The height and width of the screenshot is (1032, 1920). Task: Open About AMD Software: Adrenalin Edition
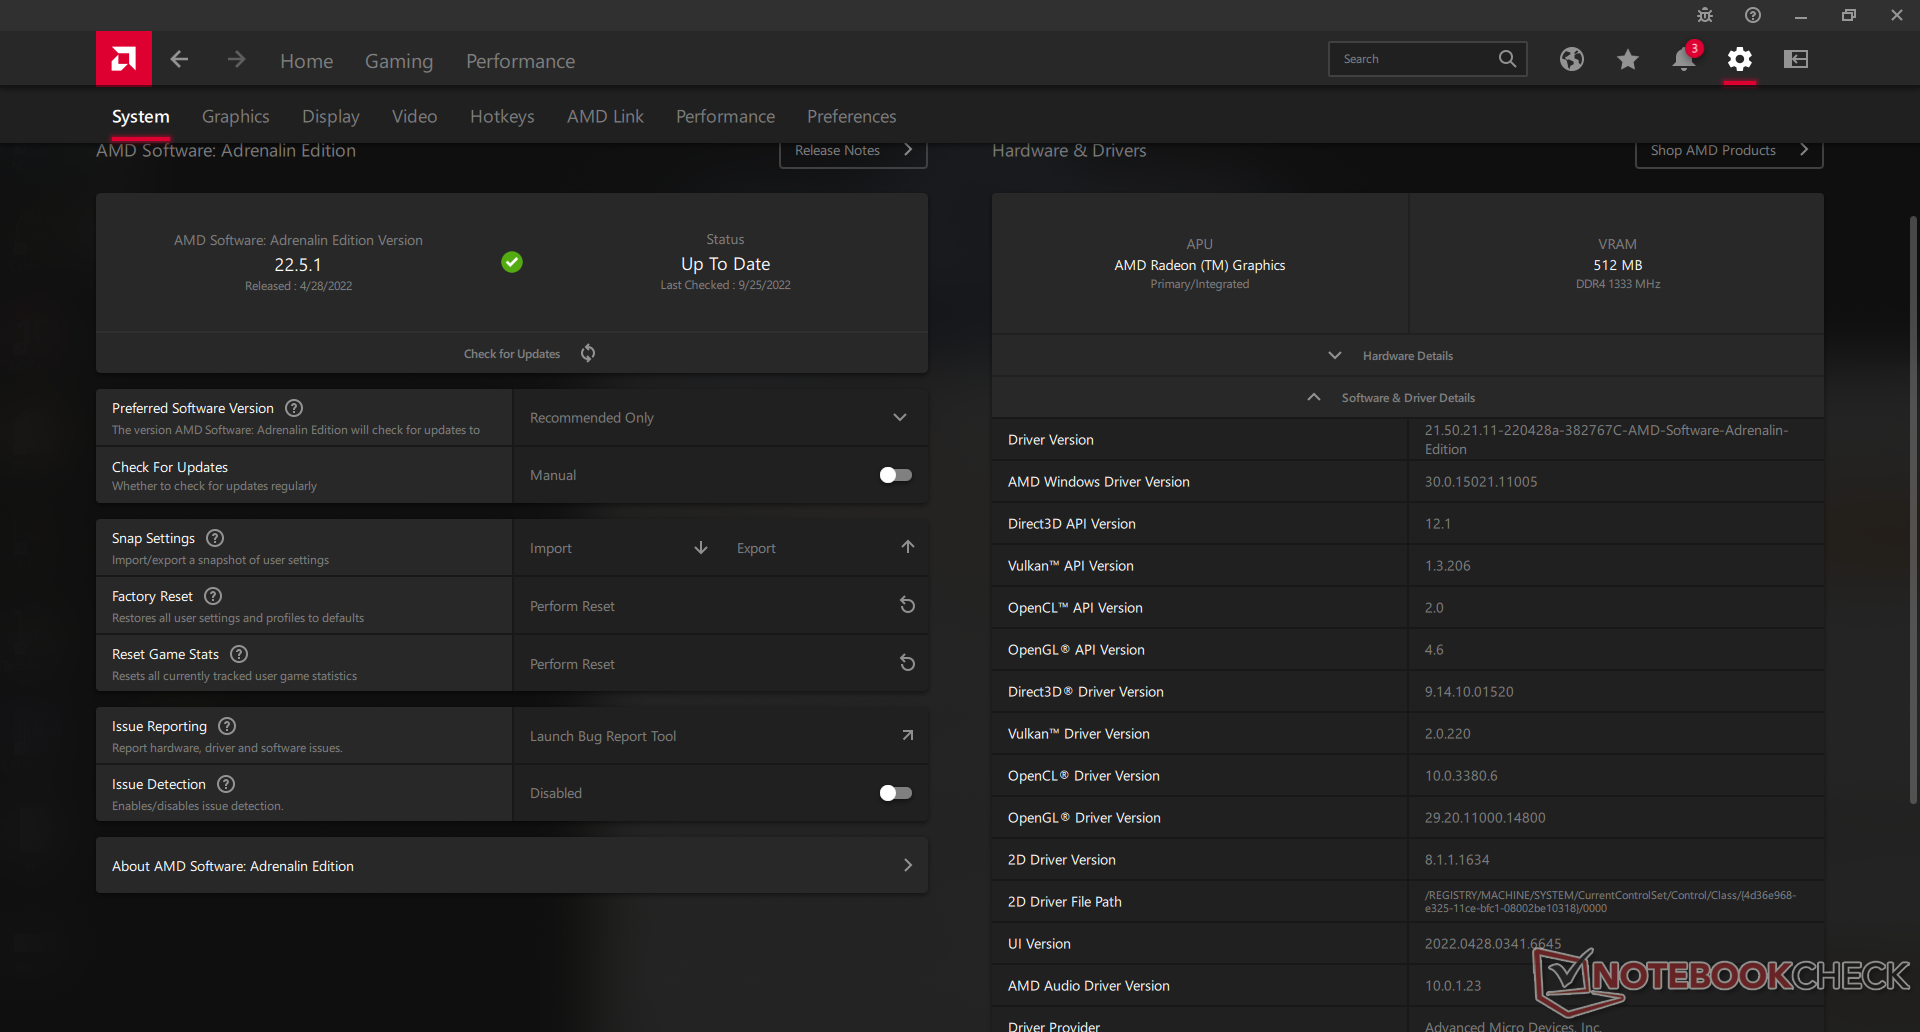tap(512, 865)
